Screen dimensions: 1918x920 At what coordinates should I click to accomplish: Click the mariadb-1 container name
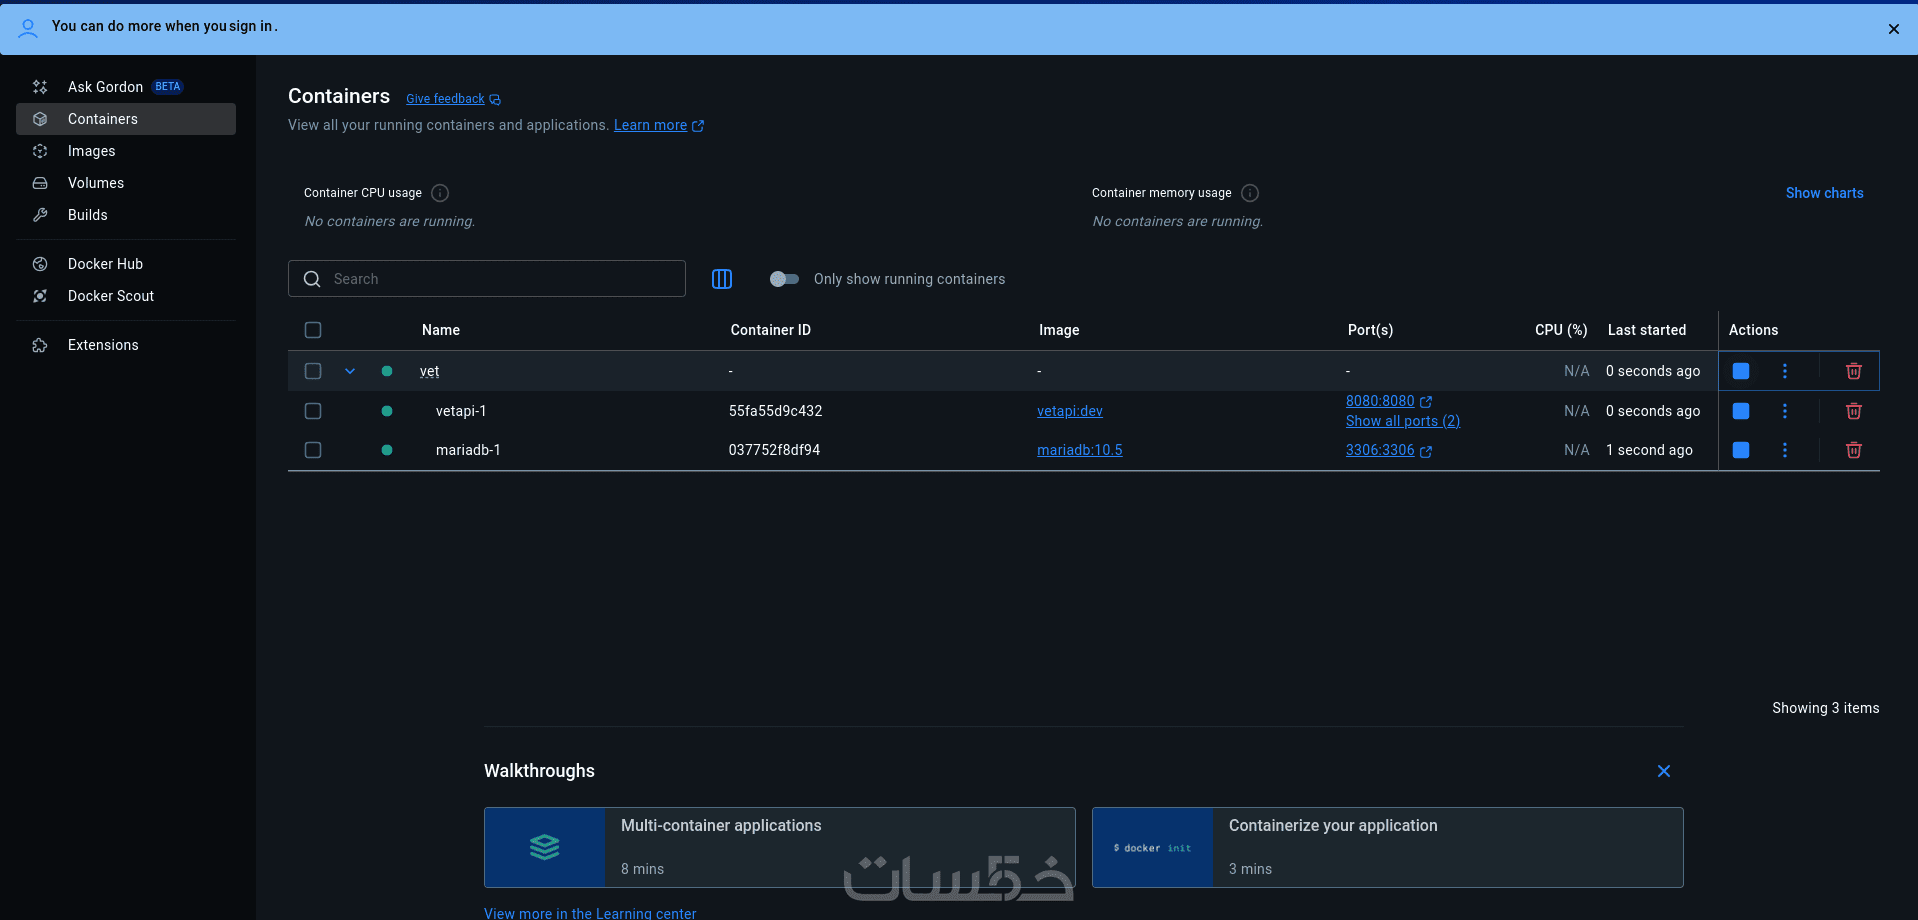tap(468, 450)
